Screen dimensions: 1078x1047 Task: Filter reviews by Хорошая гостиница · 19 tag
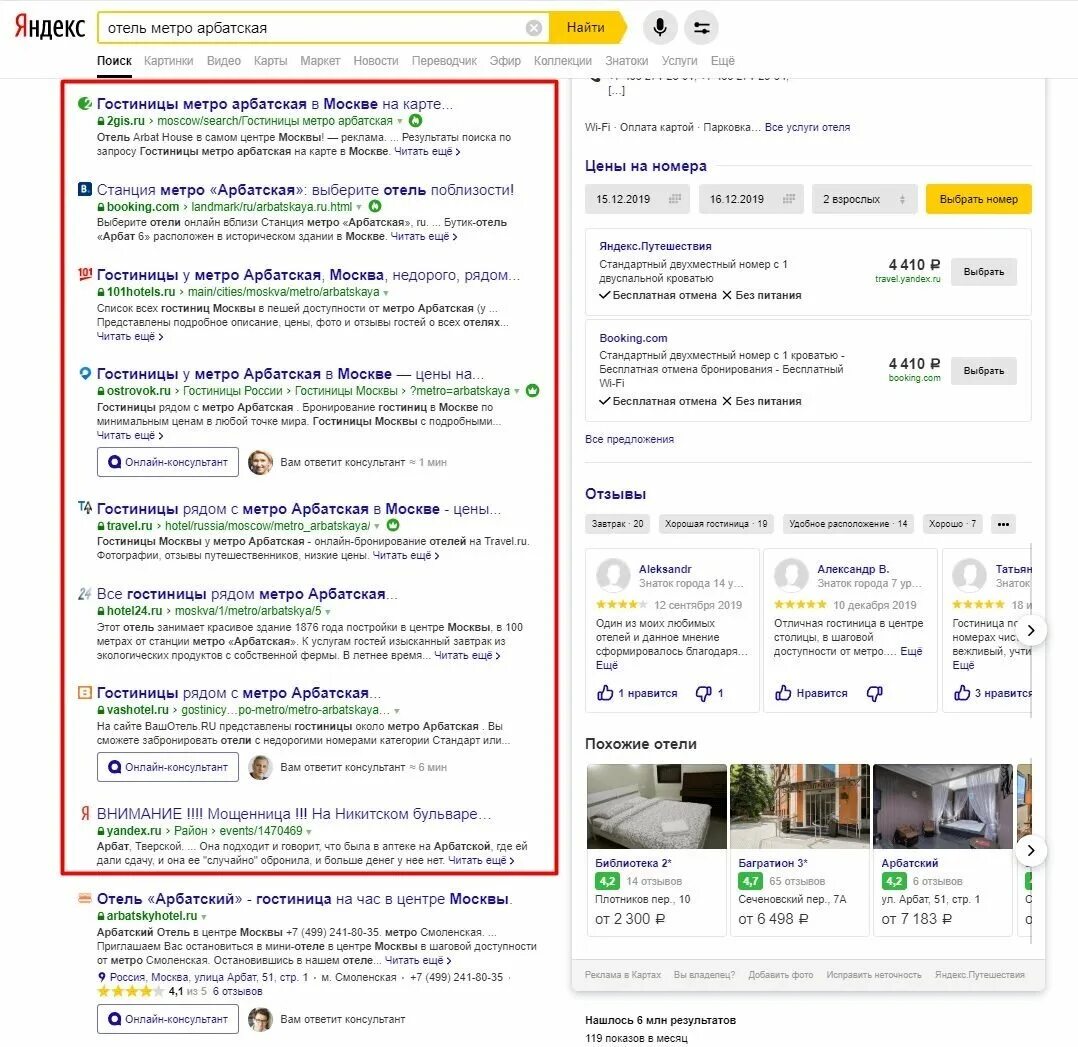tap(716, 524)
